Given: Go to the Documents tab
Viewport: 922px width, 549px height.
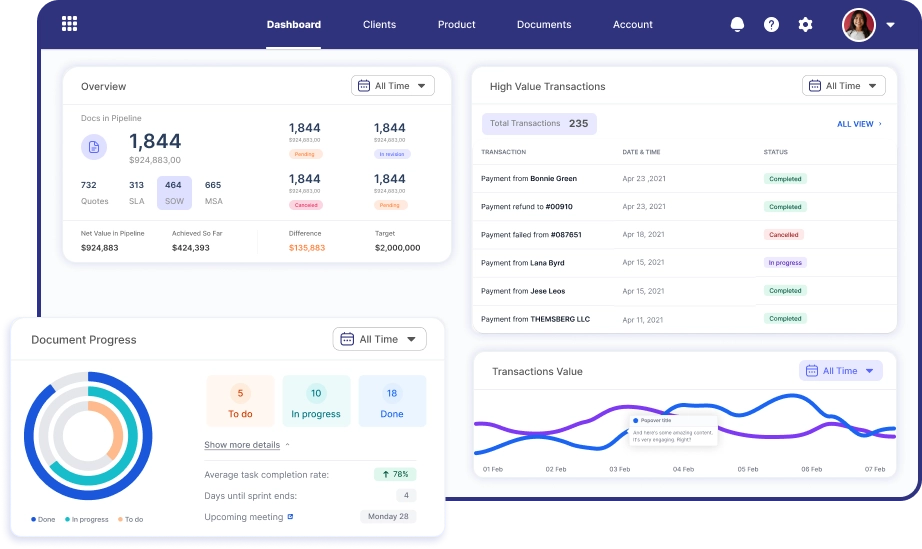Looking at the screenshot, I should click(x=544, y=25).
